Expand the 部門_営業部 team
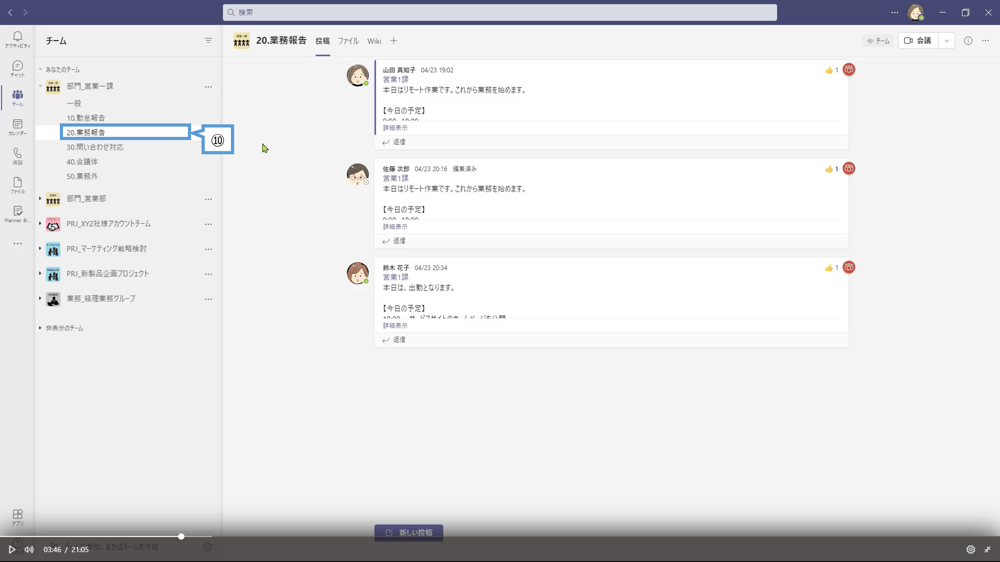 (x=40, y=199)
